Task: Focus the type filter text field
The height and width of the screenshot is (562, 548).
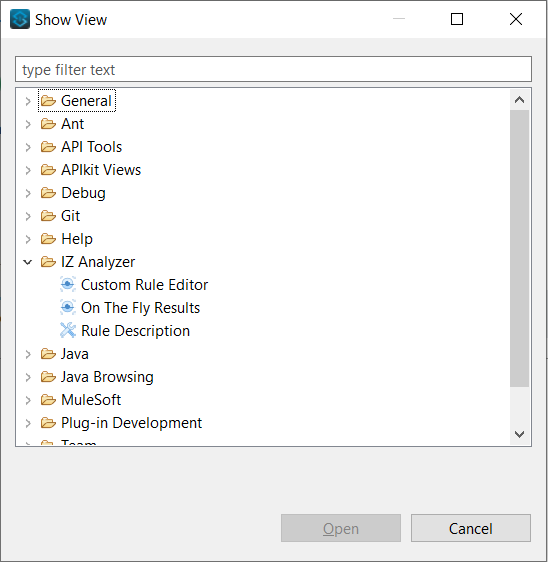Action: (273, 69)
